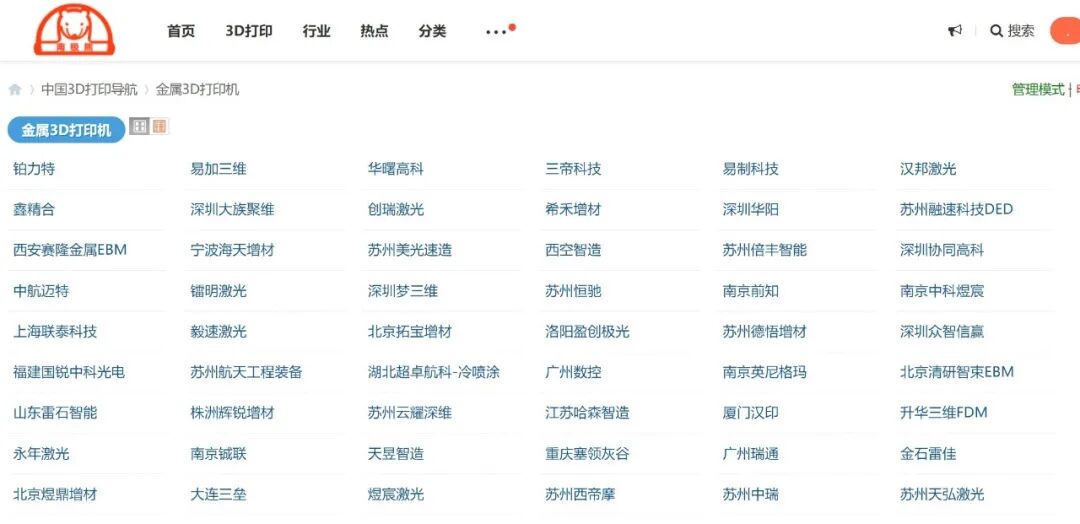
Task: Expand the three-dots more menu
Action: point(497,32)
